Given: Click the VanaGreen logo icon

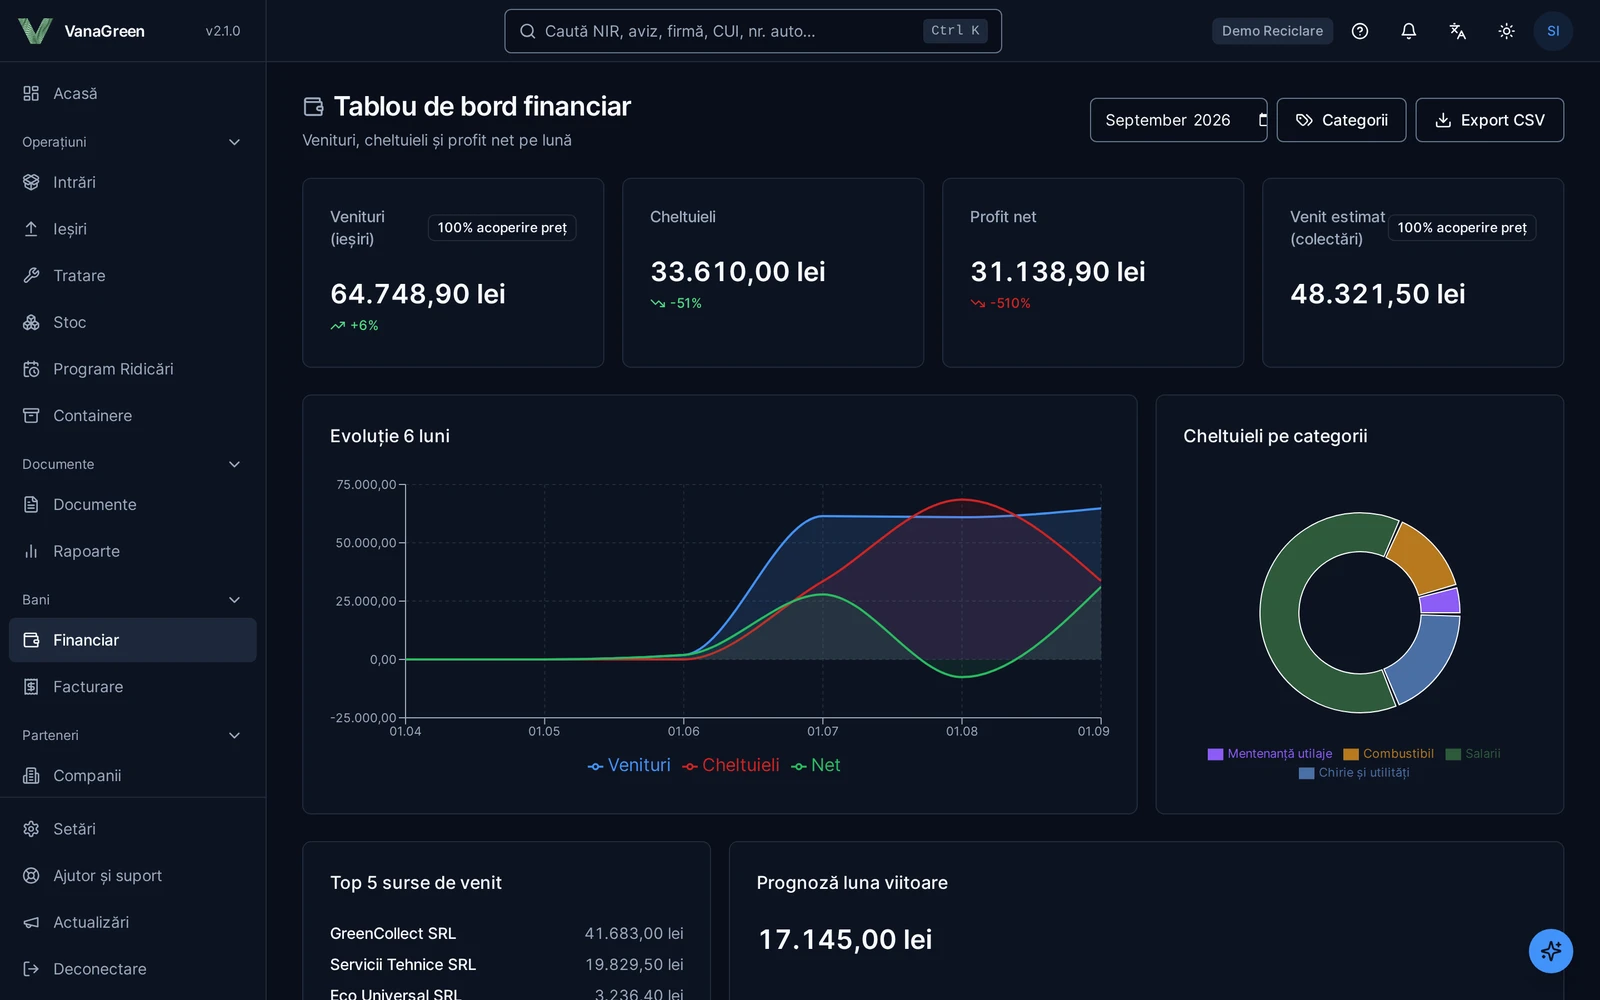Looking at the screenshot, I should pos(35,31).
